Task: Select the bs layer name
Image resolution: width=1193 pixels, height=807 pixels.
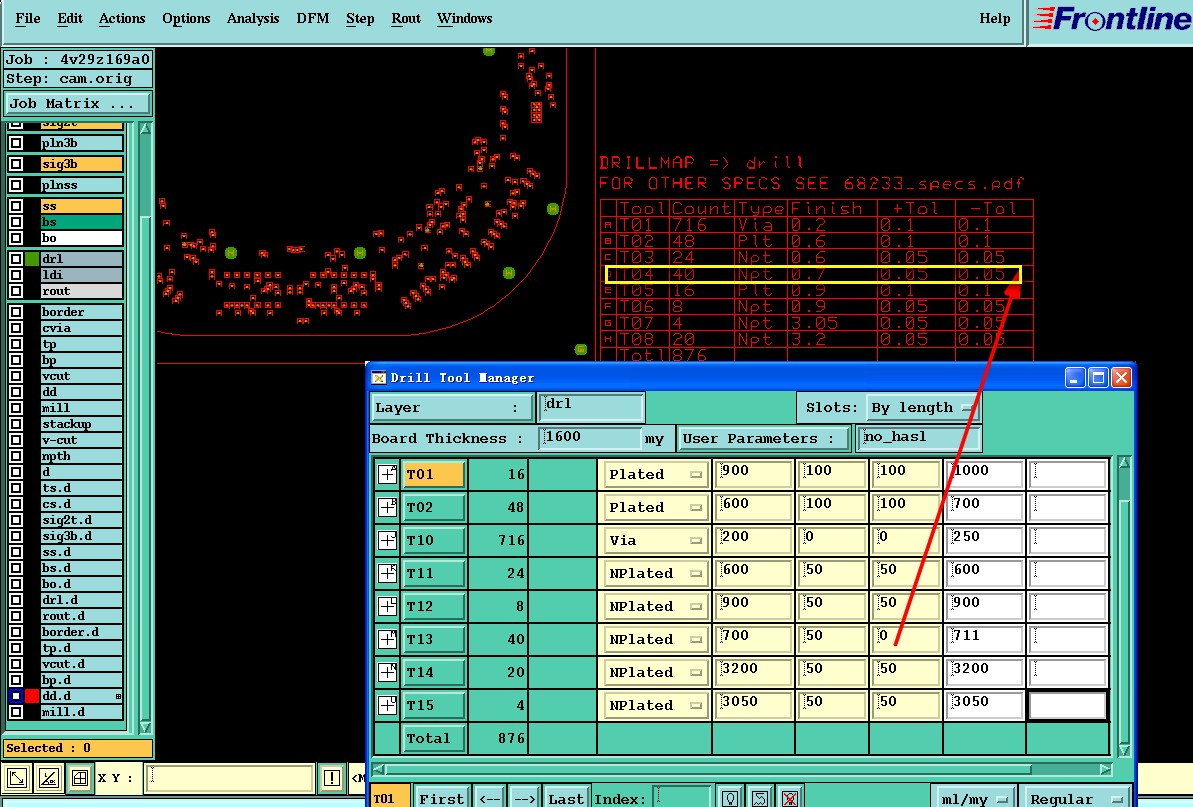Action: (81, 222)
